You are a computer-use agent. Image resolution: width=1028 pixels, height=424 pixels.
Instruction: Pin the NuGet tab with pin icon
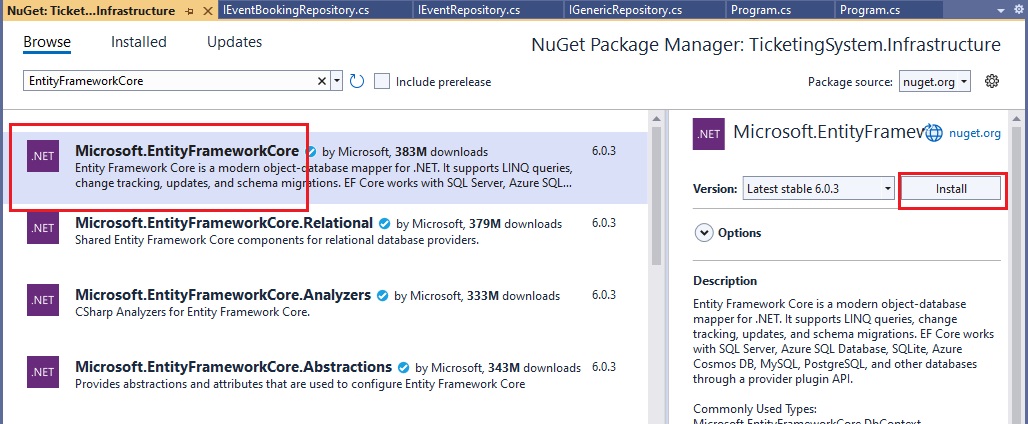coord(190,11)
